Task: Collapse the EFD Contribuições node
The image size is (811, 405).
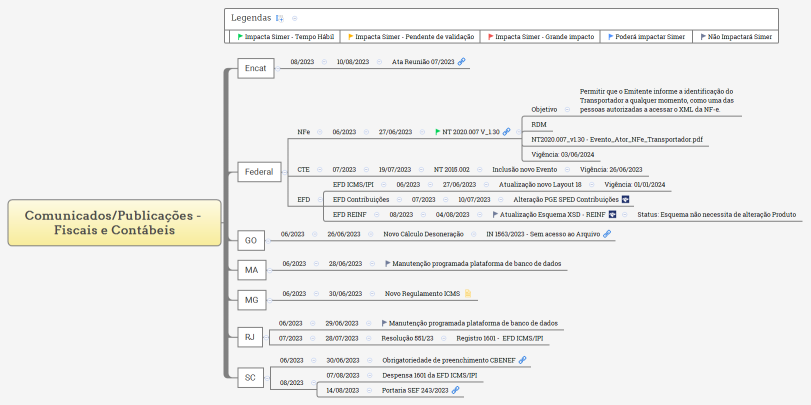Action: 399,199
